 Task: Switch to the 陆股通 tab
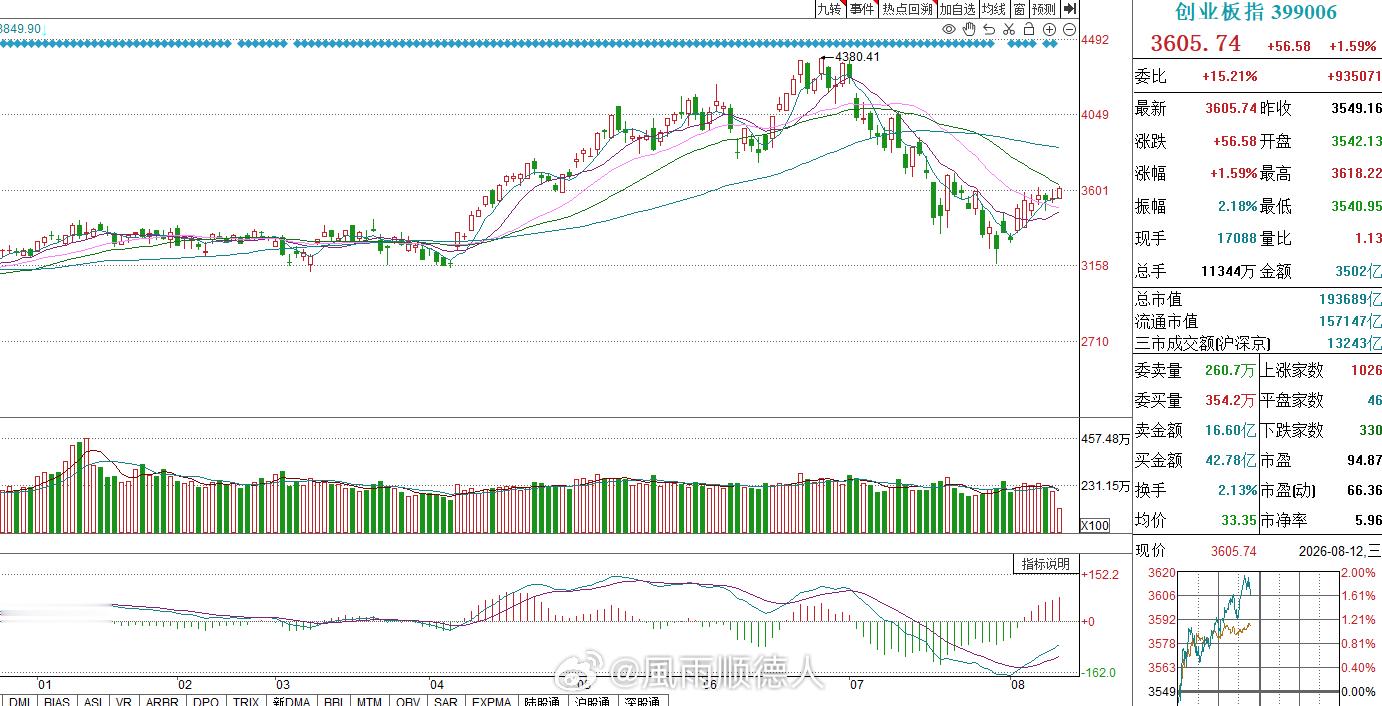pyautogui.click(x=545, y=702)
